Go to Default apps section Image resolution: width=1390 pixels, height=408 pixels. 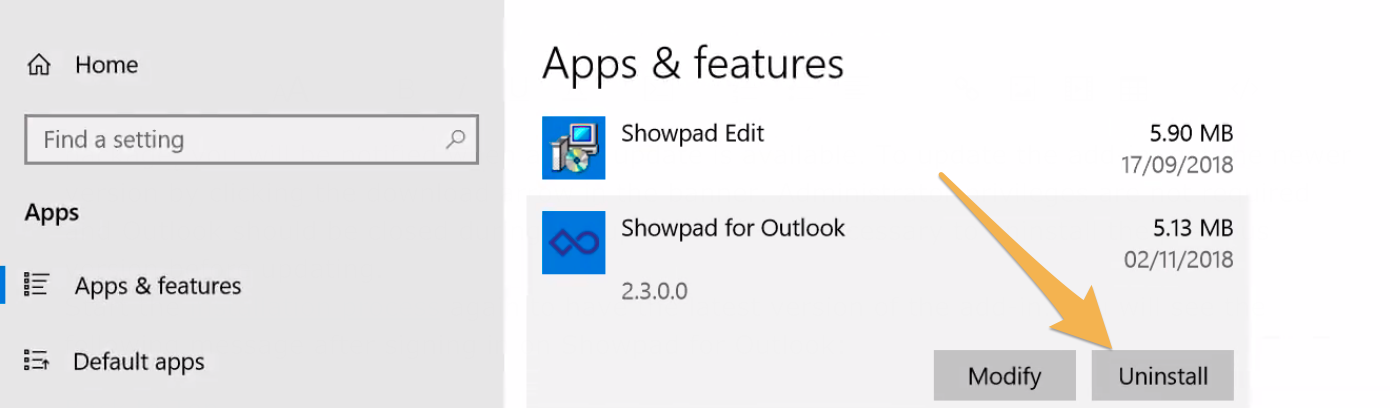[x=139, y=361]
